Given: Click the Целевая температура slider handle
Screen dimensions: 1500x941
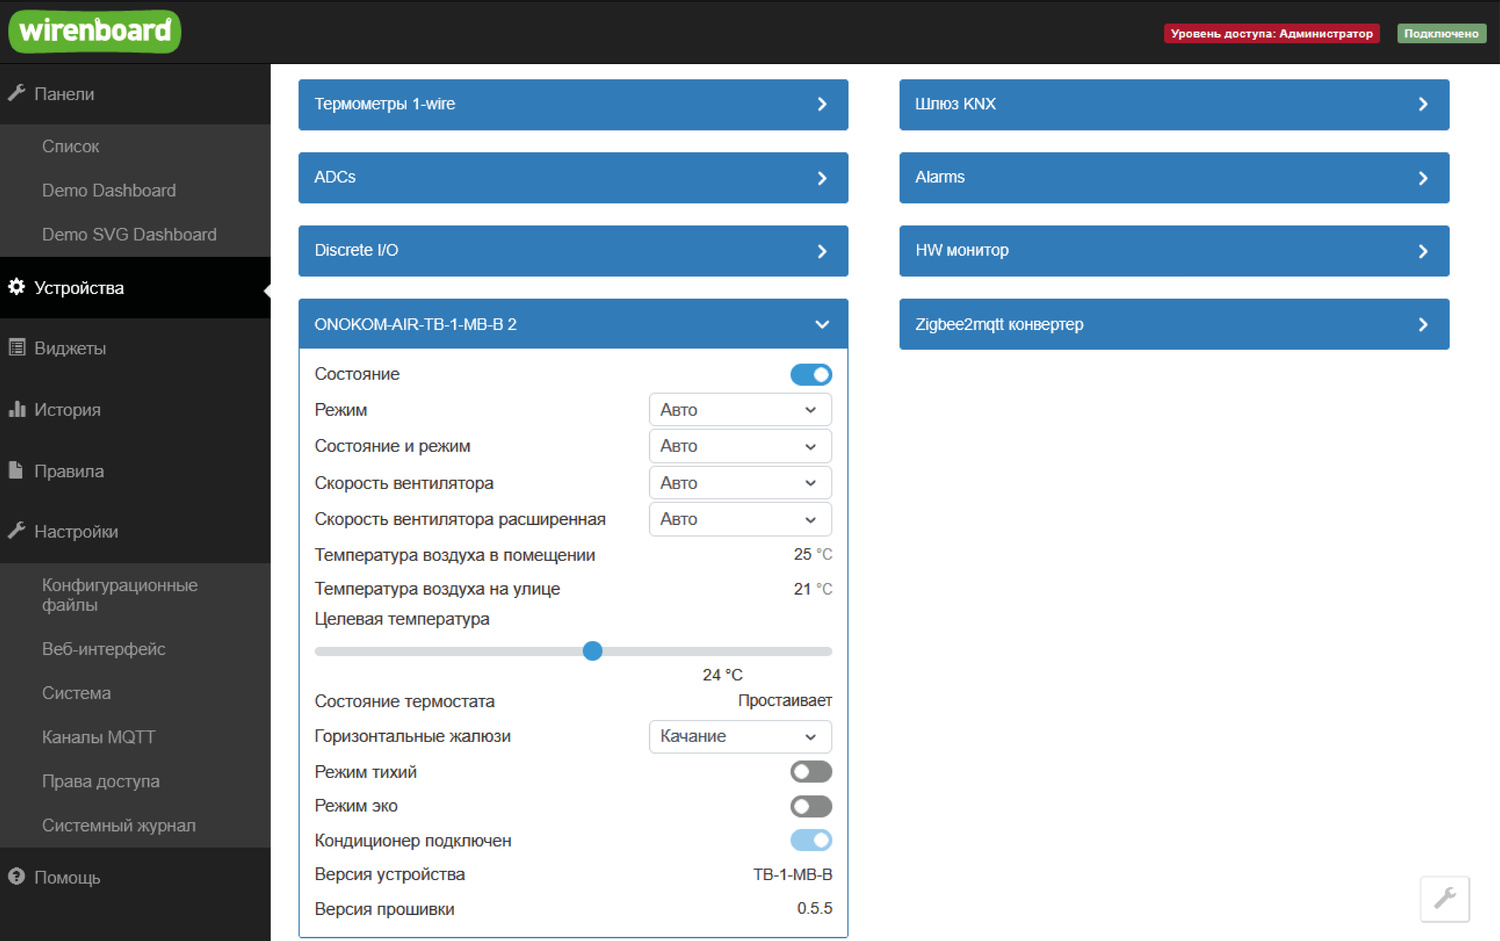Looking at the screenshot, I should (x=592, y=651).
